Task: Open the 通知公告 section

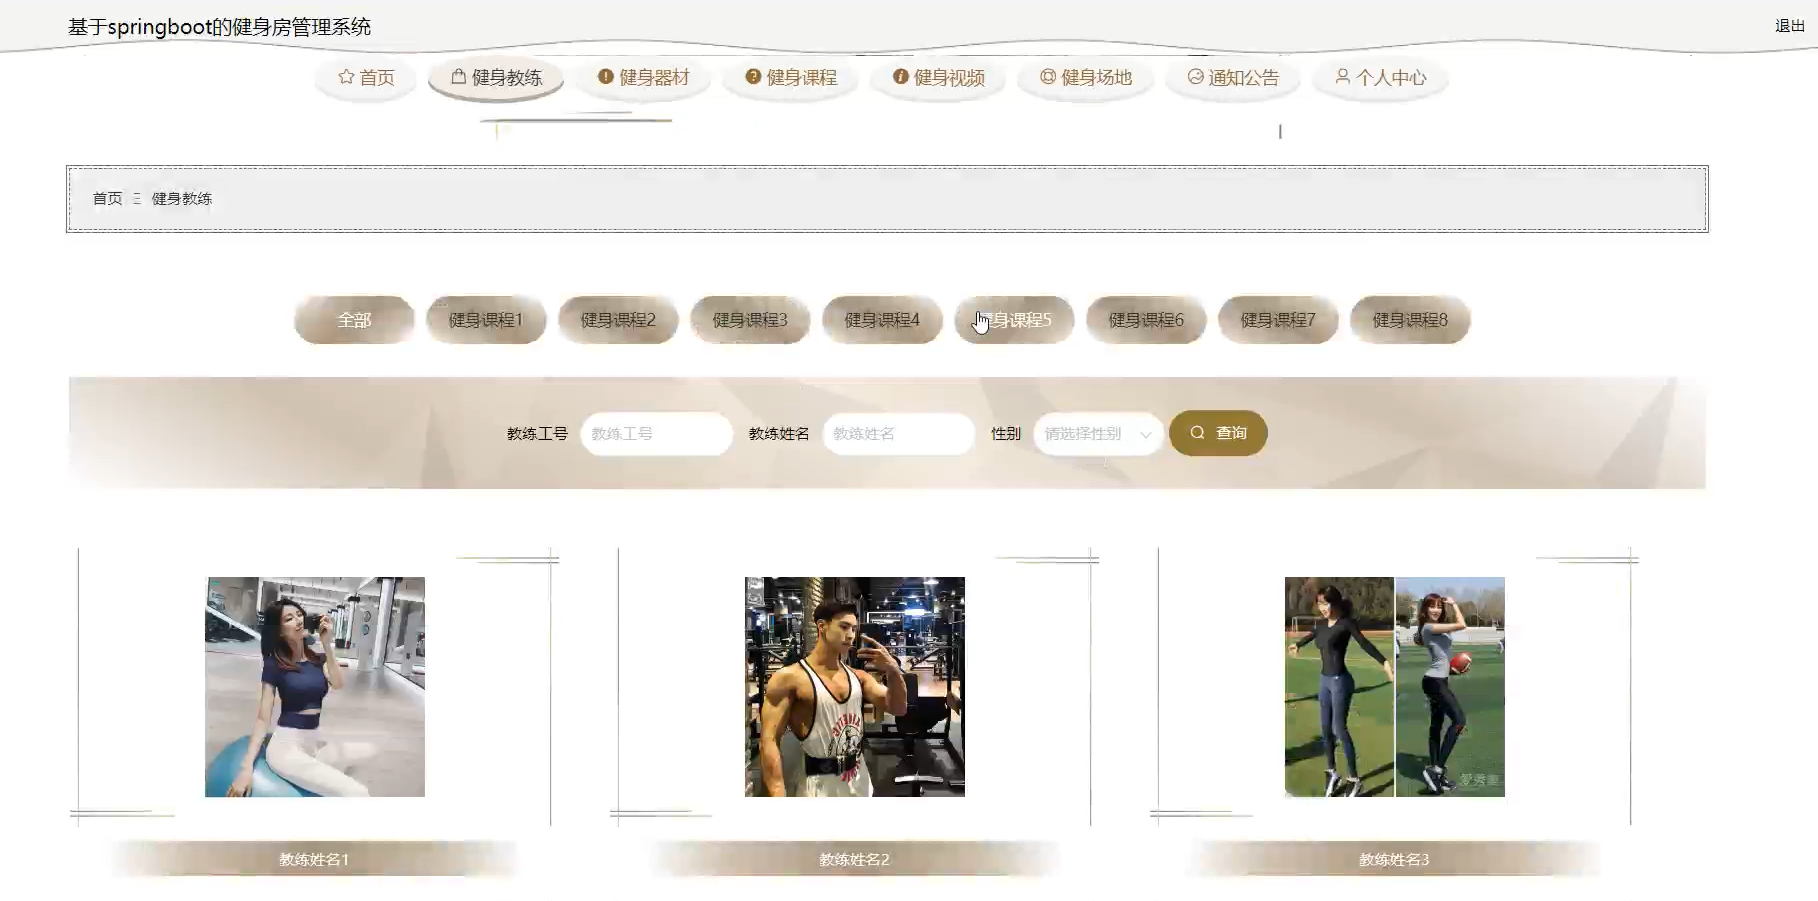Action: click(x=1232, y=76)
